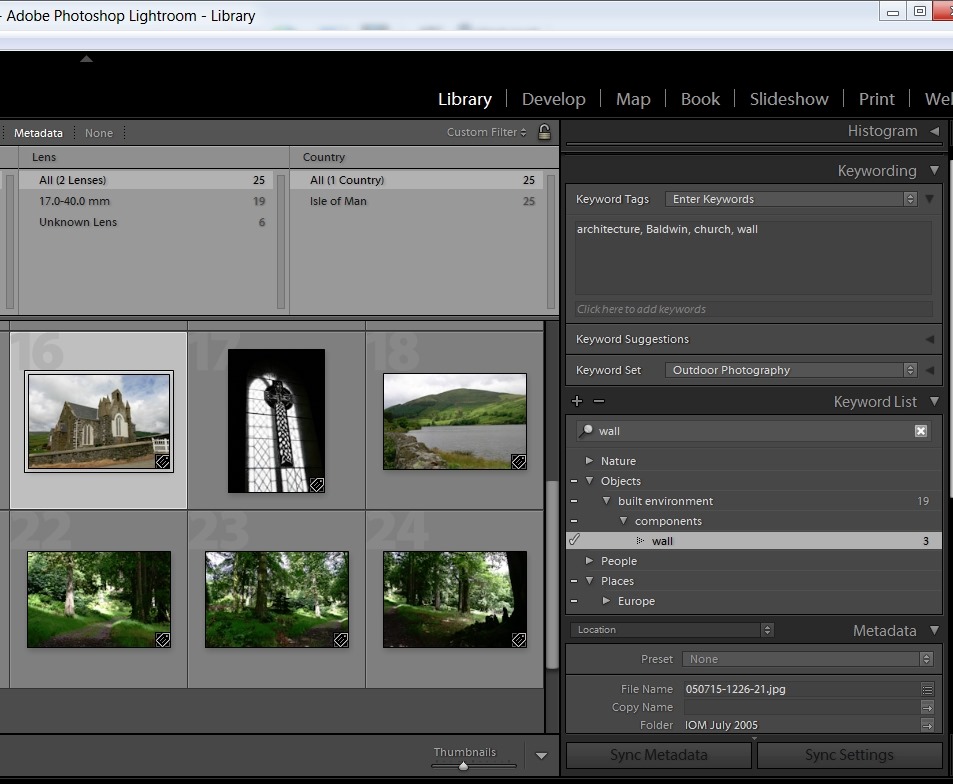Switch to the Develop module
The height and width of the screenshot is (784, 953).
click(x=553, y=99)
